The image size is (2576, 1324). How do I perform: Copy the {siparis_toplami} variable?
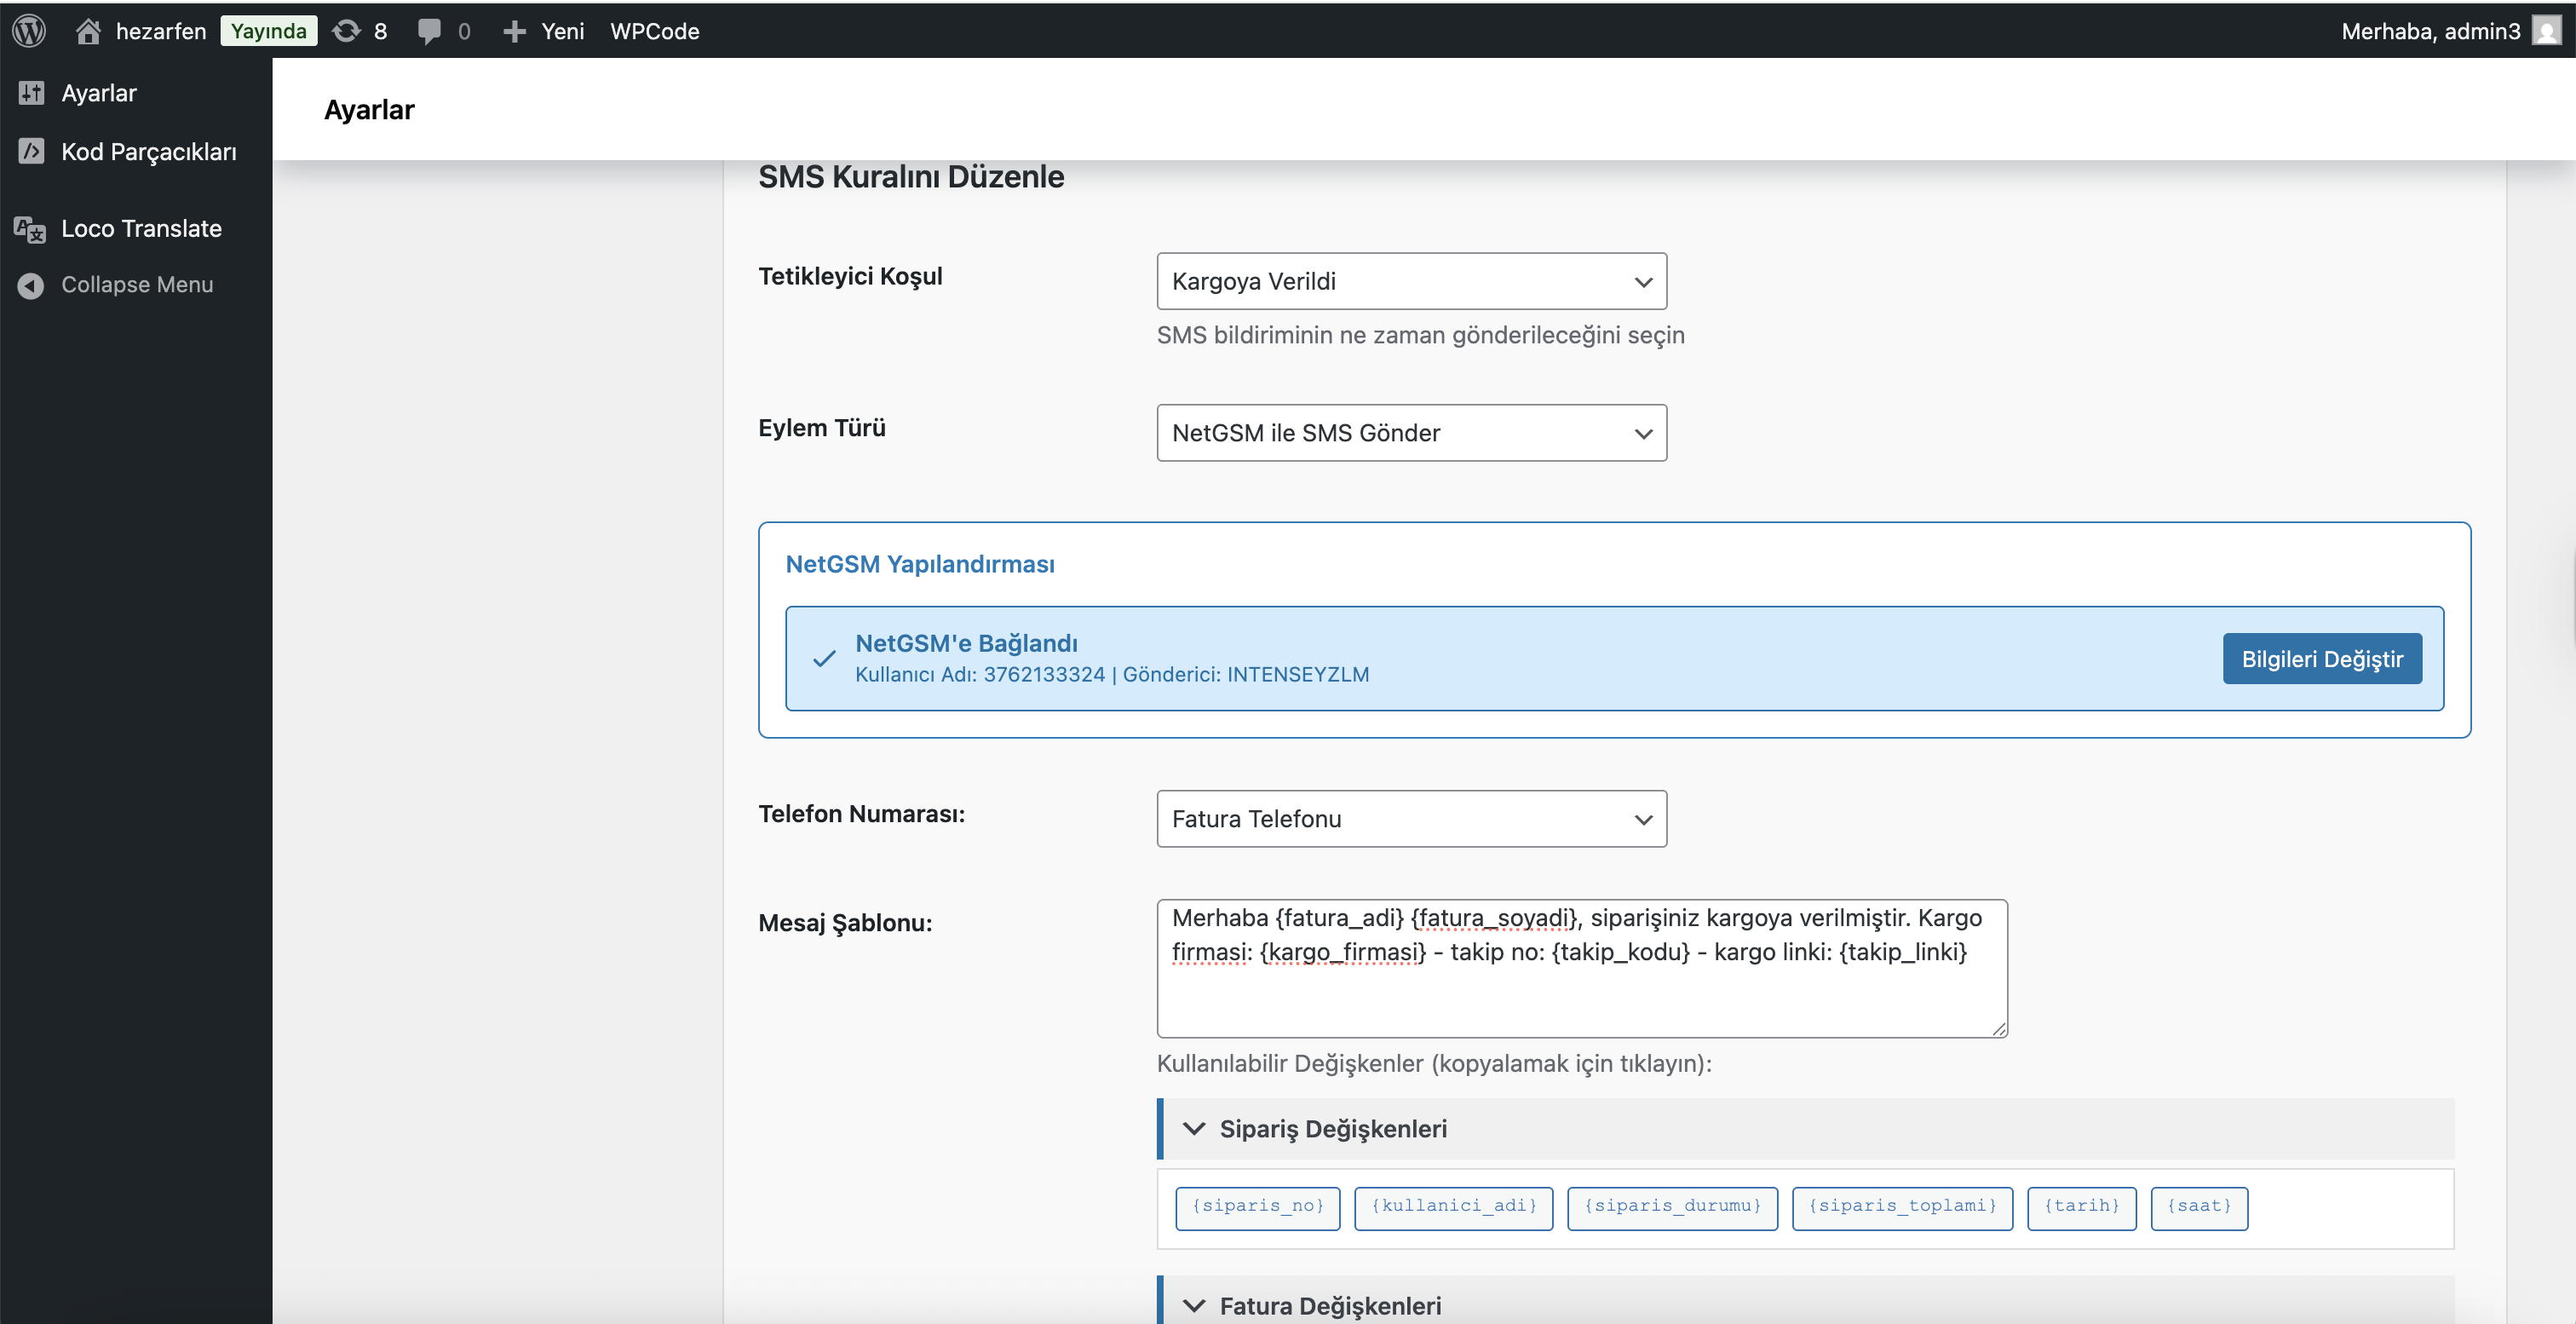[1902, 1208]
